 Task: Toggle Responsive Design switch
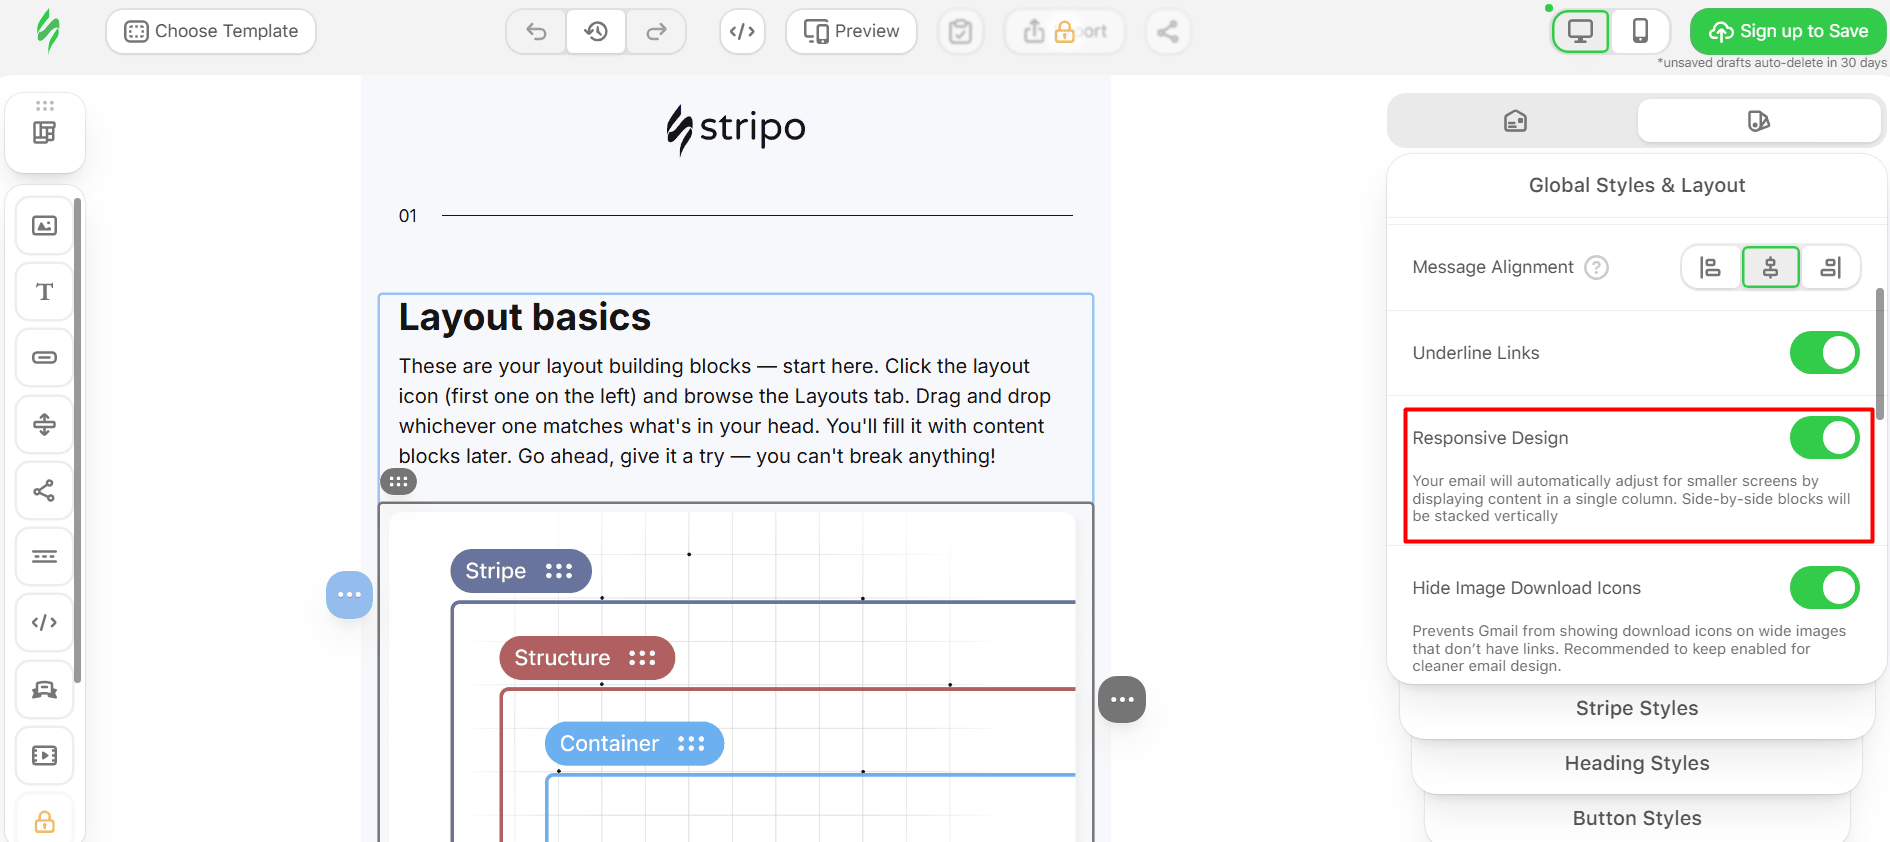1824,438
